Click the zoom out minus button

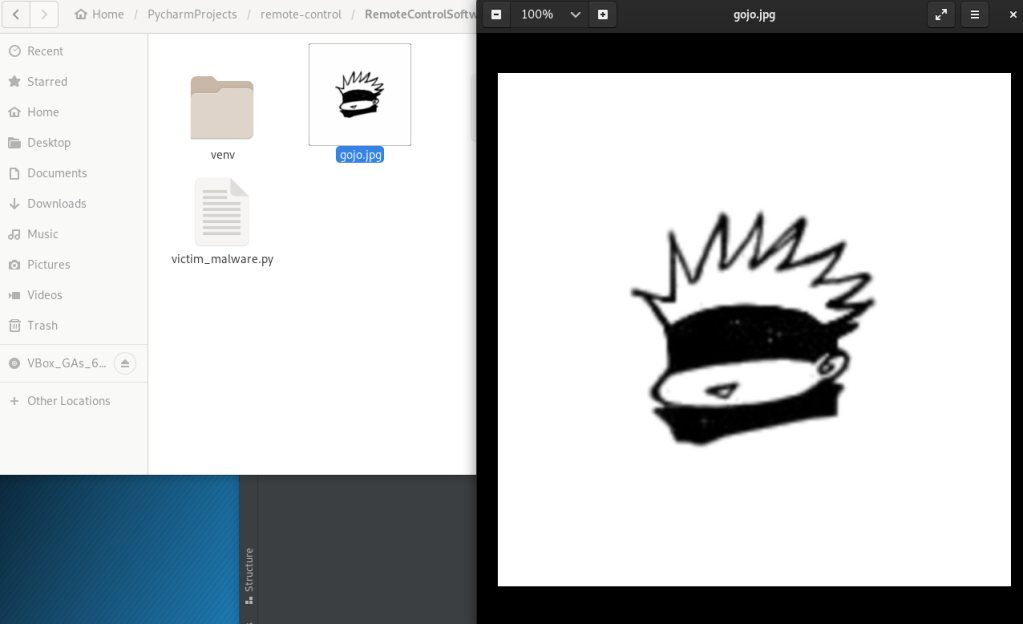pos(496,15)
